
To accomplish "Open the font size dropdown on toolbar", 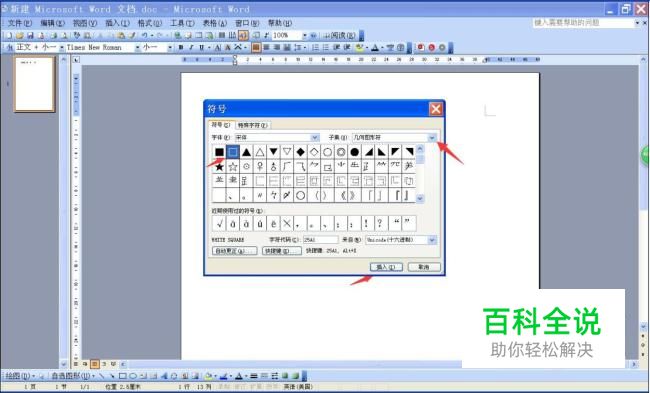I will [x=170, y=48].
